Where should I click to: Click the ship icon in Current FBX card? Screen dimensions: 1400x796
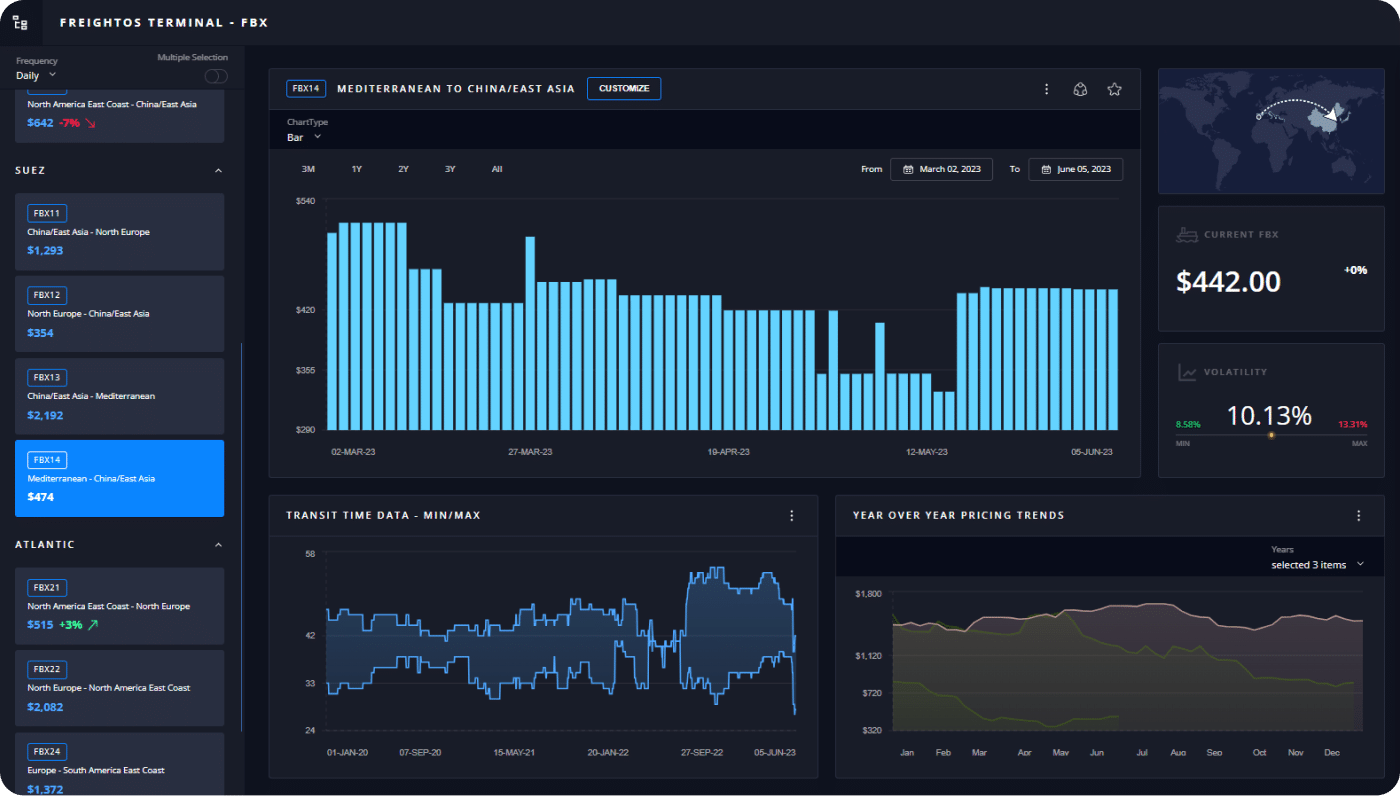1187,235
